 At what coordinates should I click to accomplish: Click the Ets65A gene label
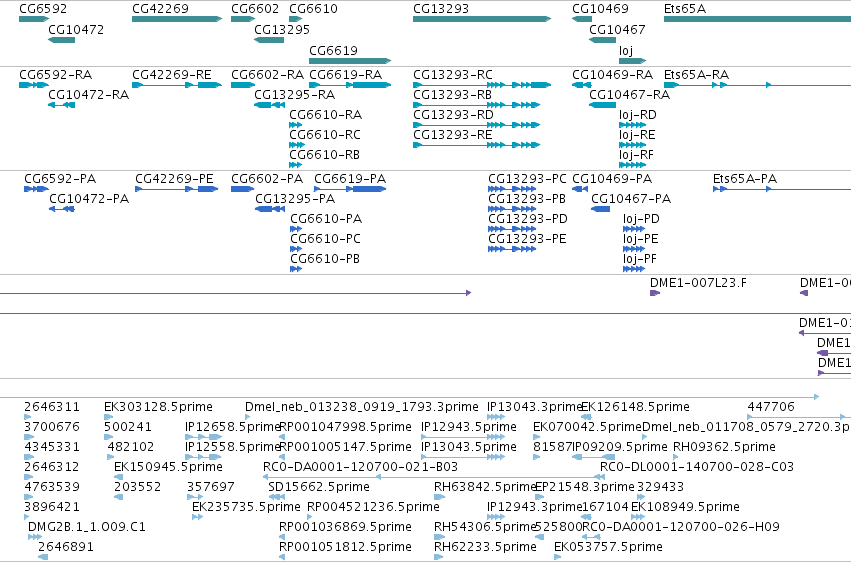685,9
